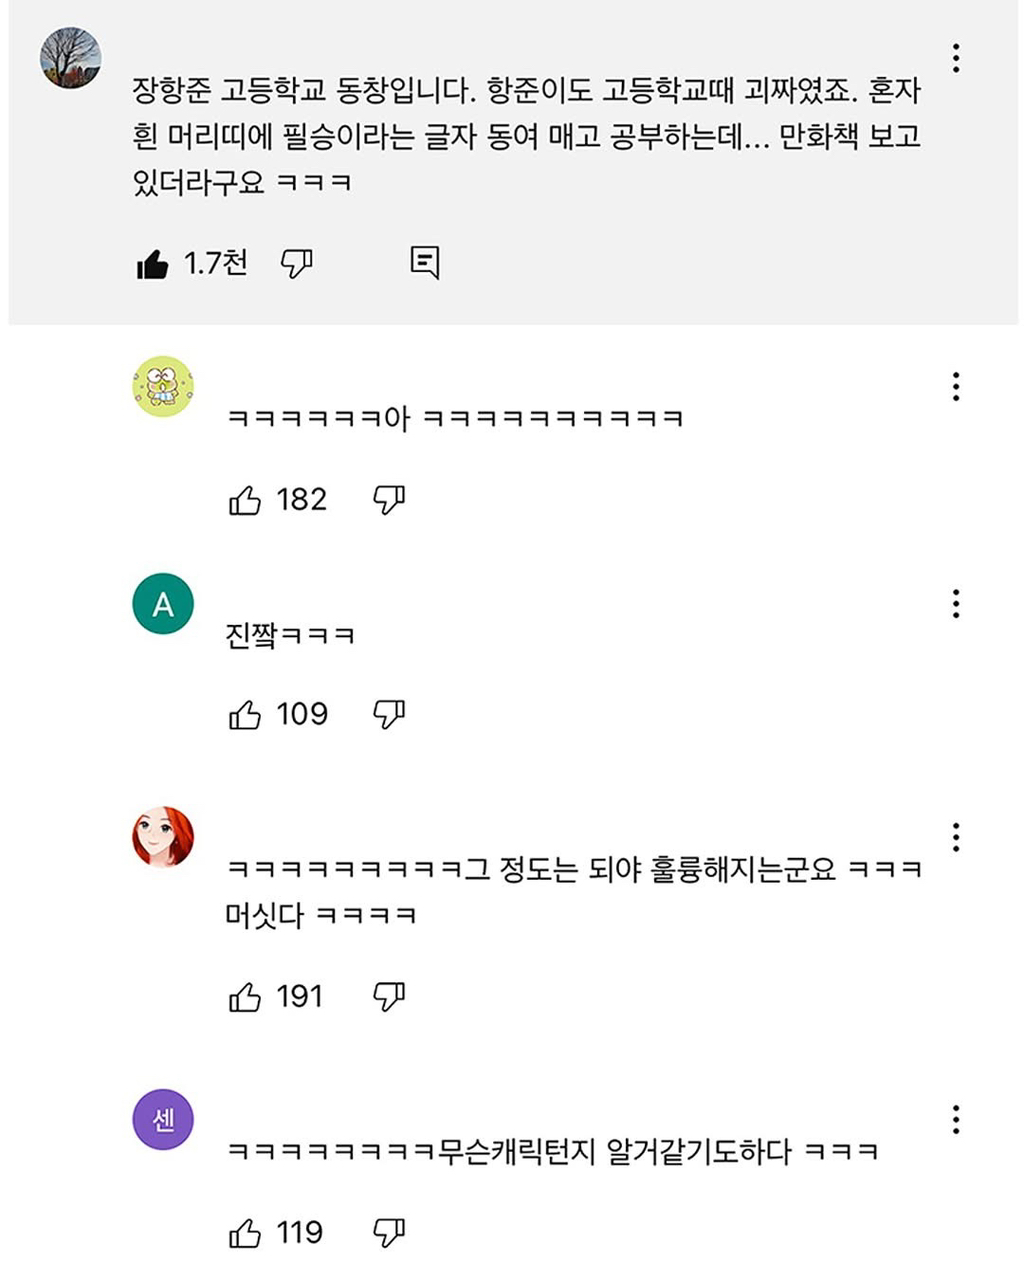1024x1280 pixels.
Task: Open options menu for the '센' reply
Action: click(x=956, y=1119)
